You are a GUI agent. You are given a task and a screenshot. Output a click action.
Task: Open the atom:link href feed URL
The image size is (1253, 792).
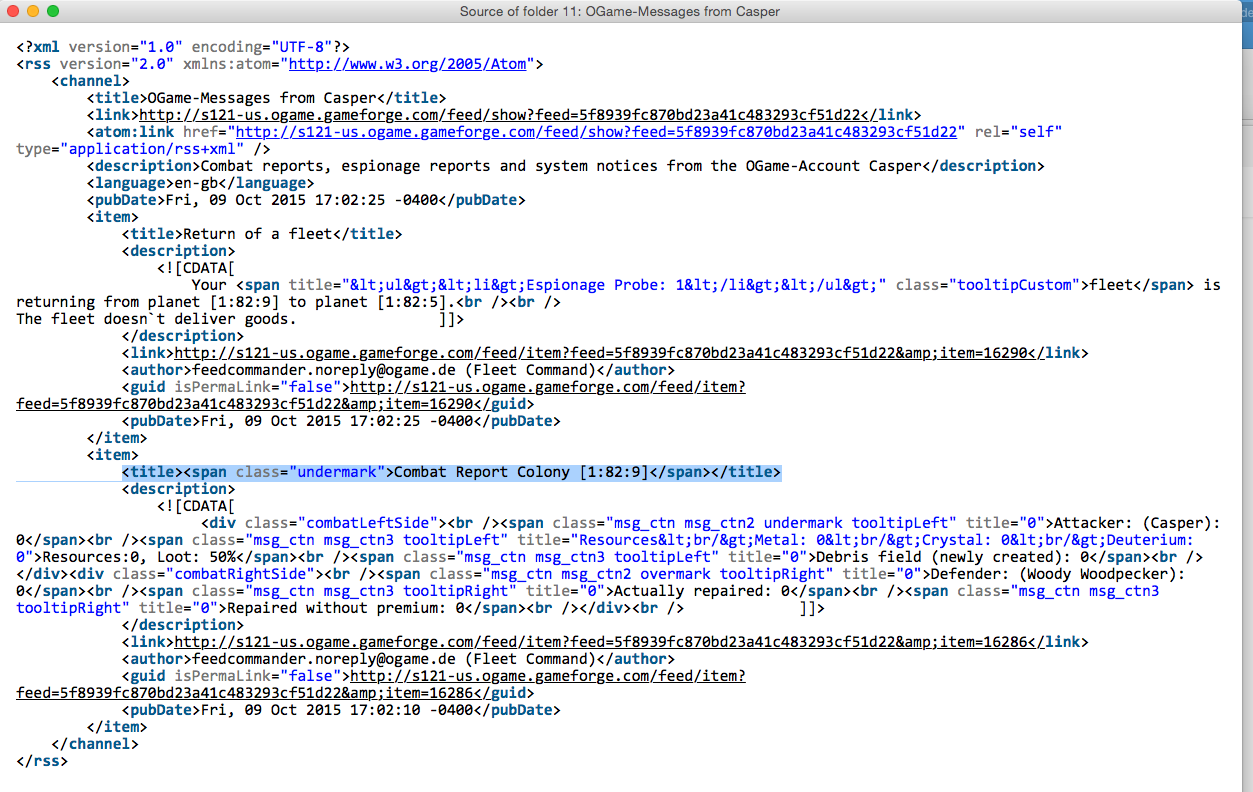(x=597, y=132)
